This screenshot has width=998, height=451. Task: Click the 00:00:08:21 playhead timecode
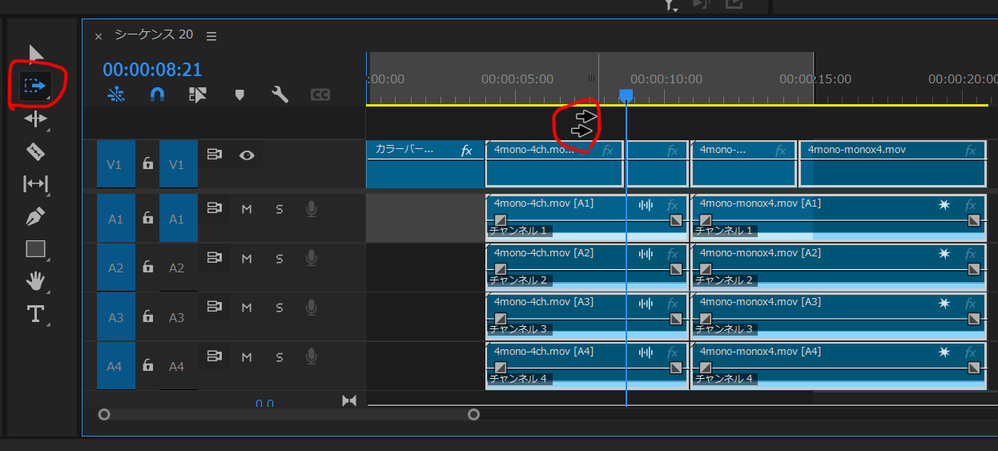click(152, 69)
